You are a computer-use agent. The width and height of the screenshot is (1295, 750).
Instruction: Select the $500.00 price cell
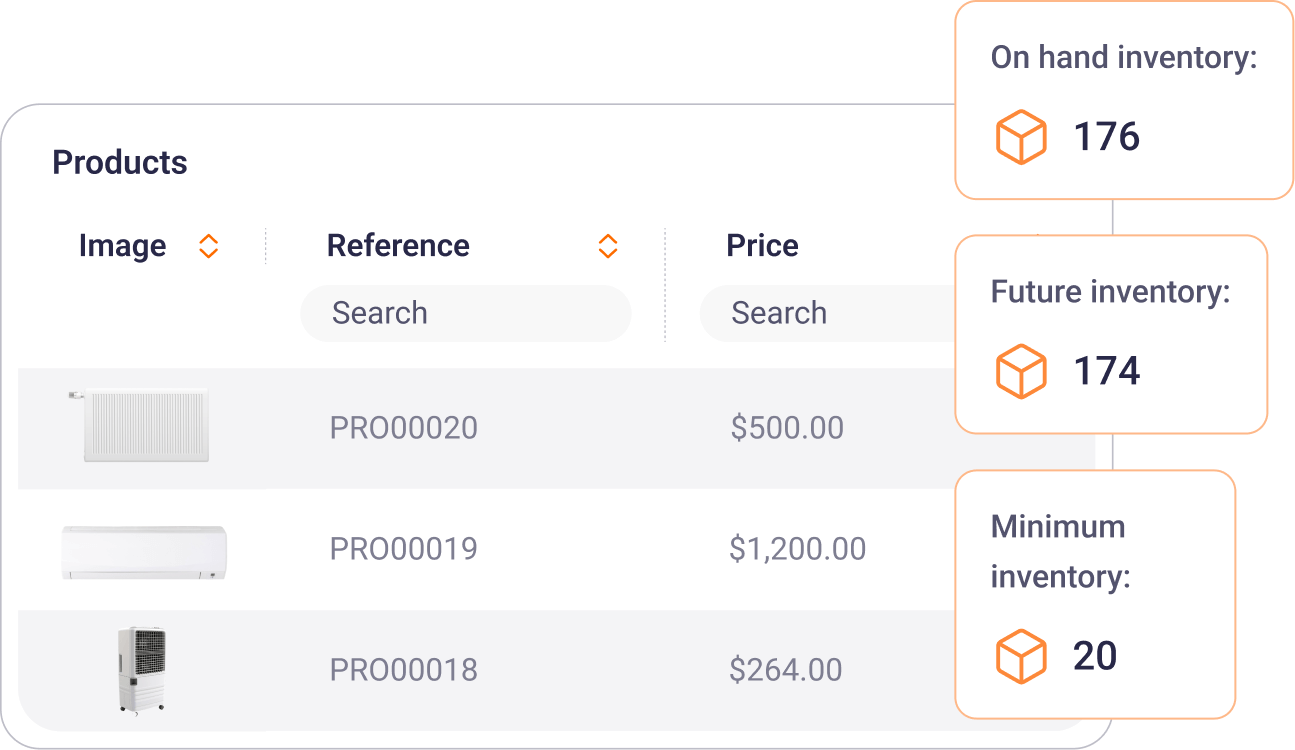coord(787,428)
